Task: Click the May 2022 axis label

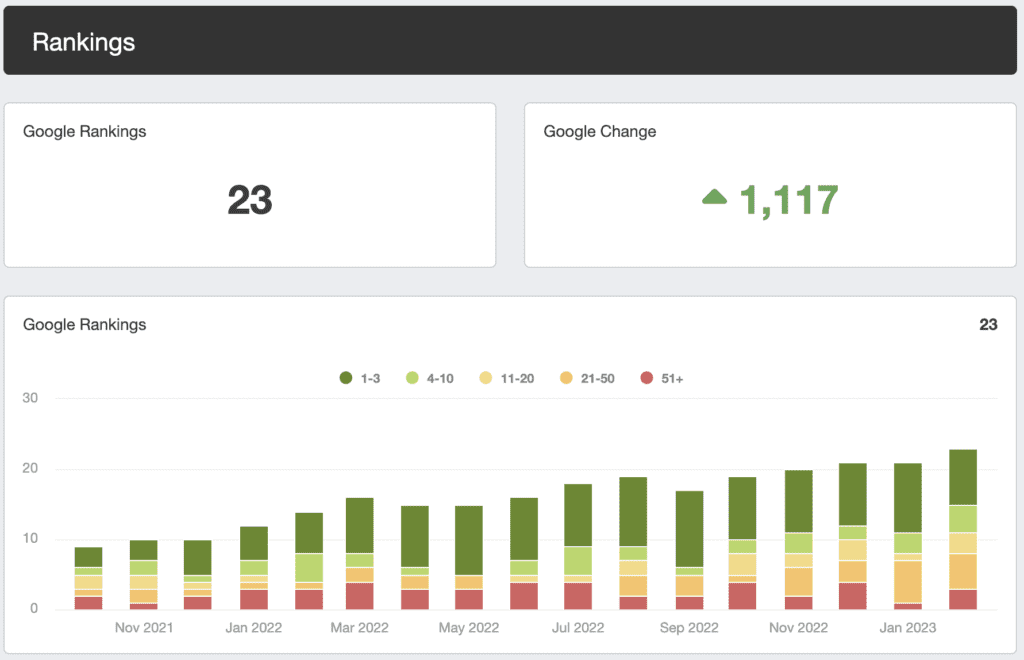Action: pyautogui.click(x=469, y=628)
